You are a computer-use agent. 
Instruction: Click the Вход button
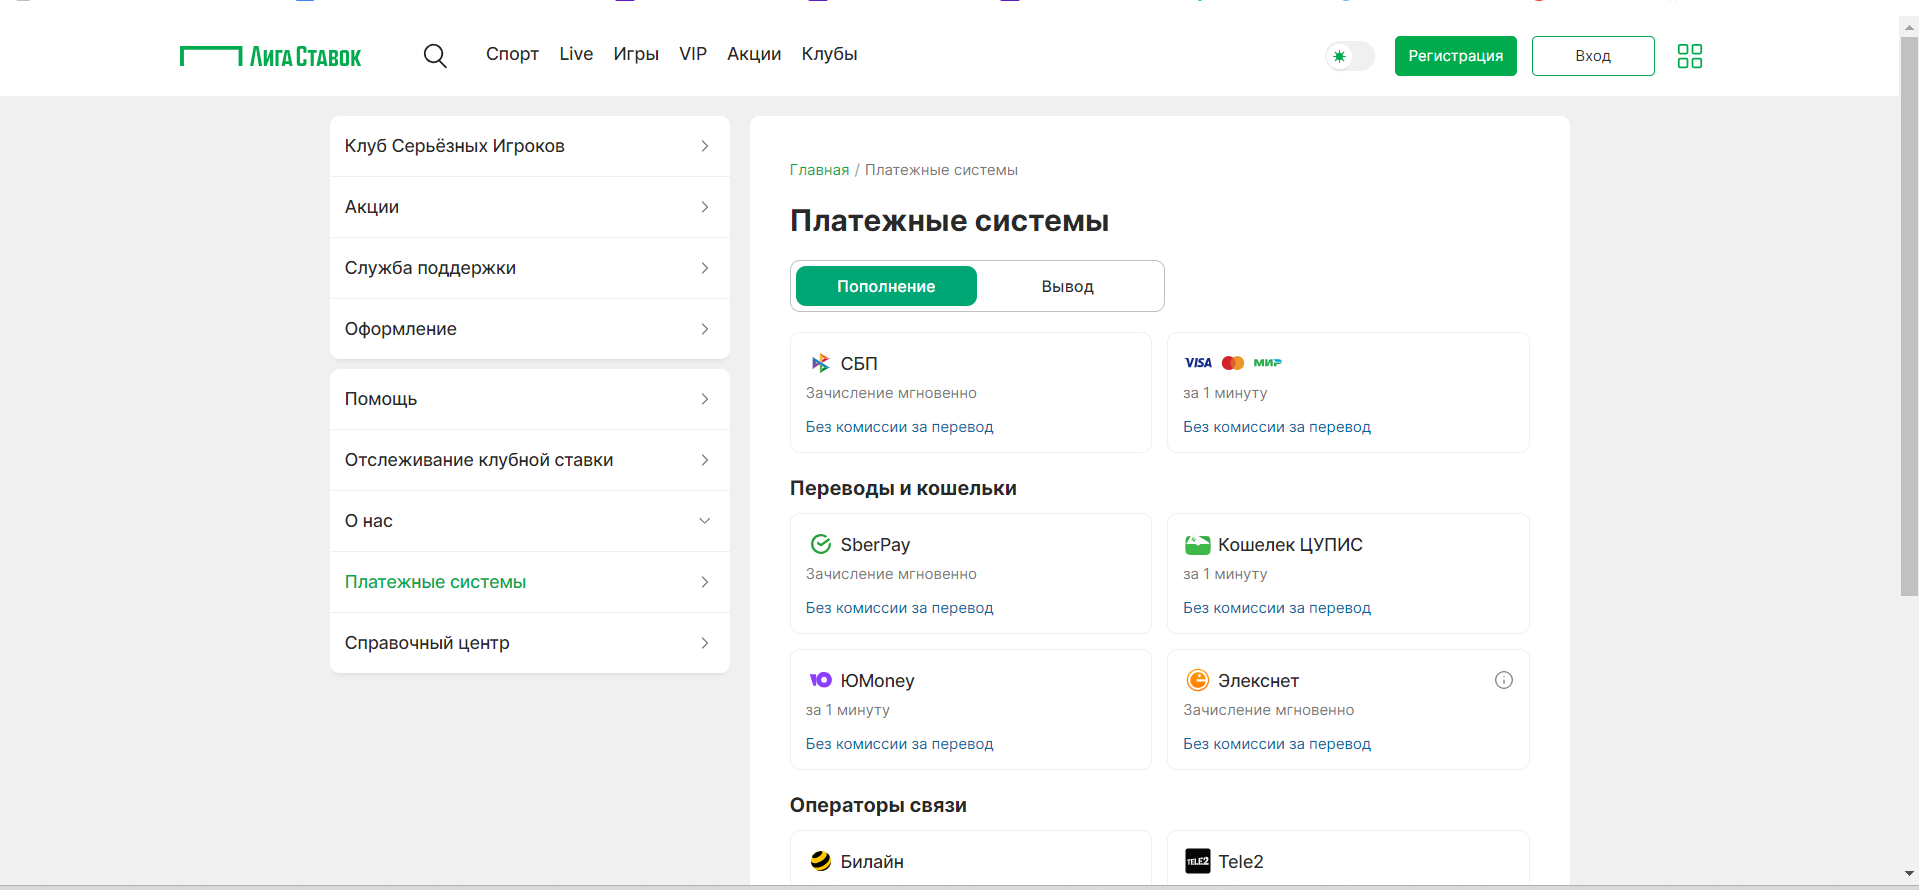(1593, 56)
